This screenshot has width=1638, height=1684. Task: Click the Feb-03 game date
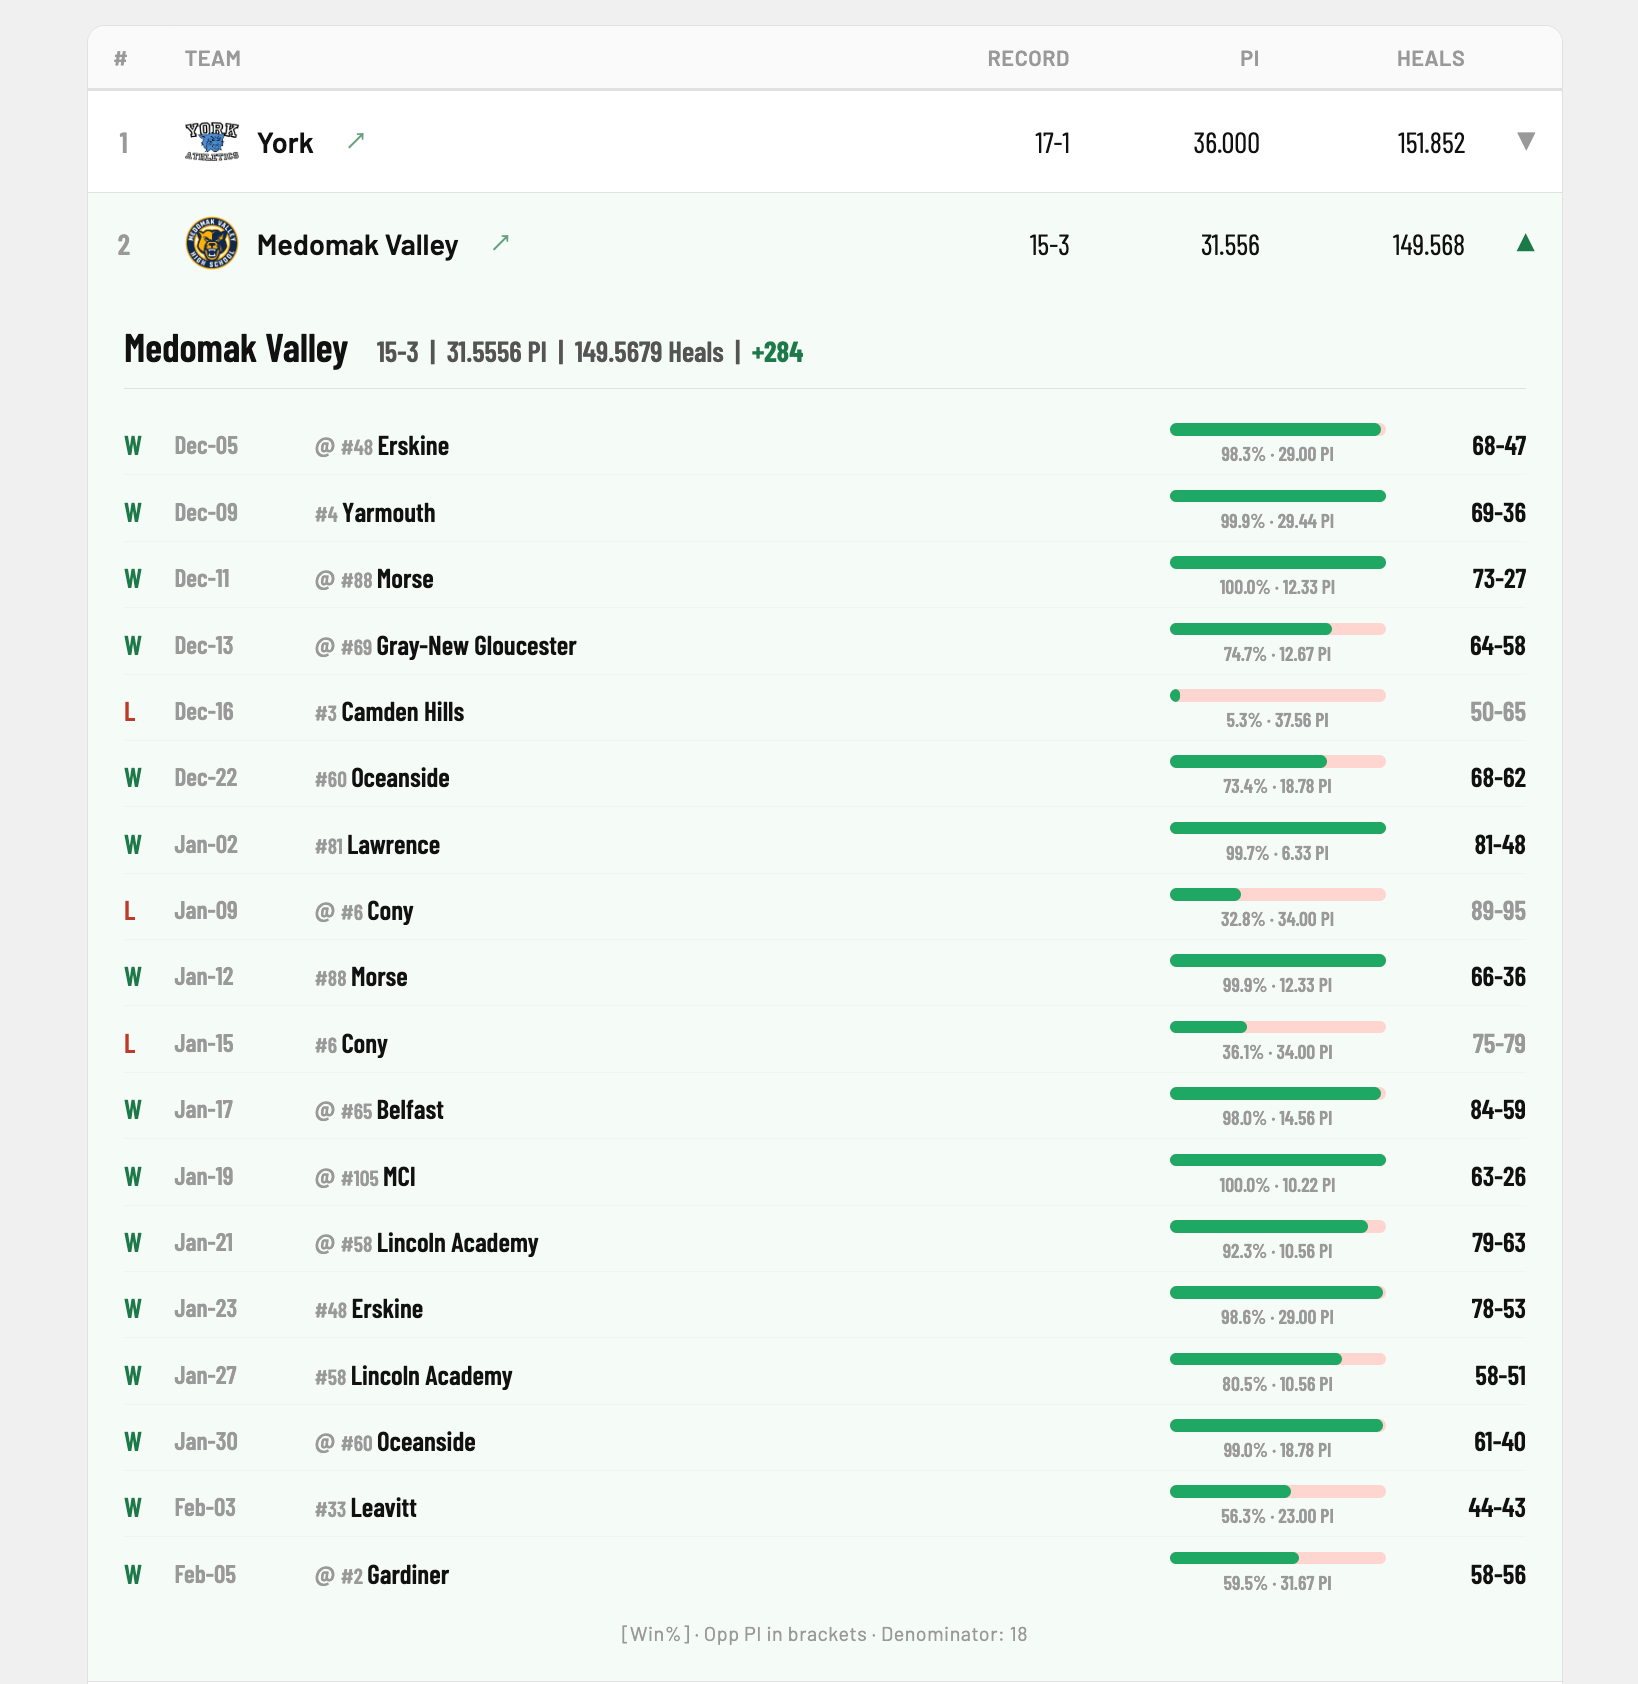coord(205,1508)
